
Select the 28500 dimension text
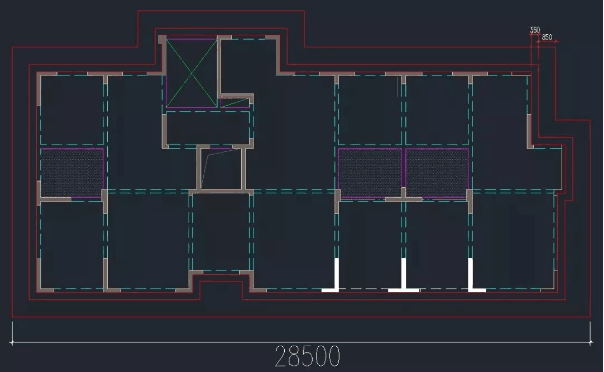click(x=308, y=356)
